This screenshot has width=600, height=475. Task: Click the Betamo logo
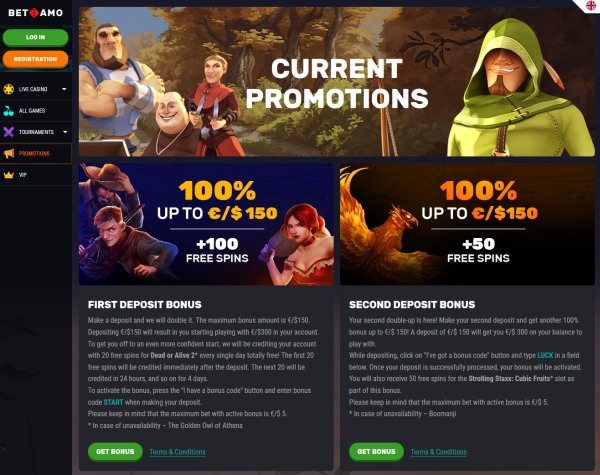[36, 13]
